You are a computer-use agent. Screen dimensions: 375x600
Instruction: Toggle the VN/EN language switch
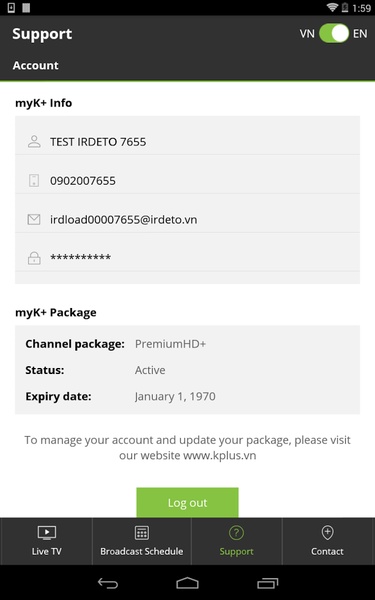pyautogui.click(x=334, y=33)
